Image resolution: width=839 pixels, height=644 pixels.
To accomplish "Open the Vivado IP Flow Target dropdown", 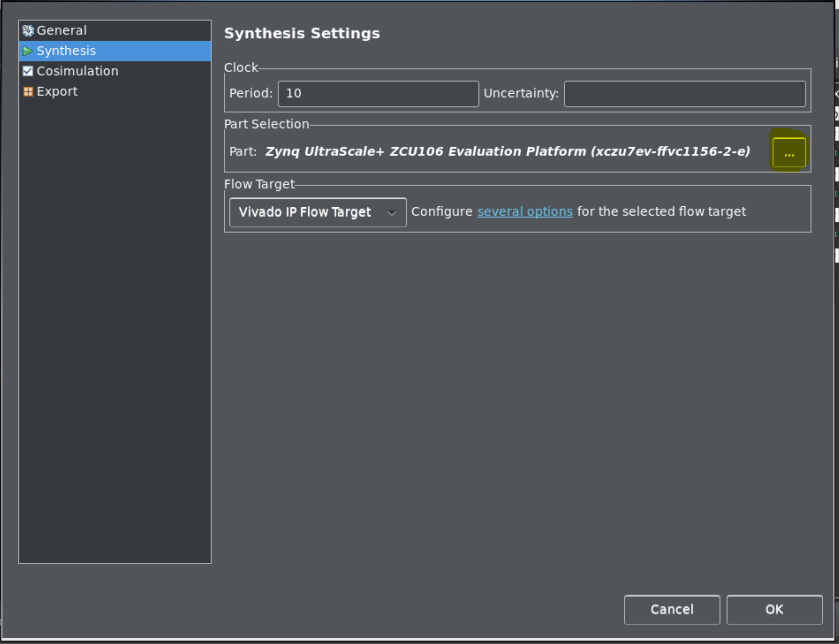I will 305,212.
